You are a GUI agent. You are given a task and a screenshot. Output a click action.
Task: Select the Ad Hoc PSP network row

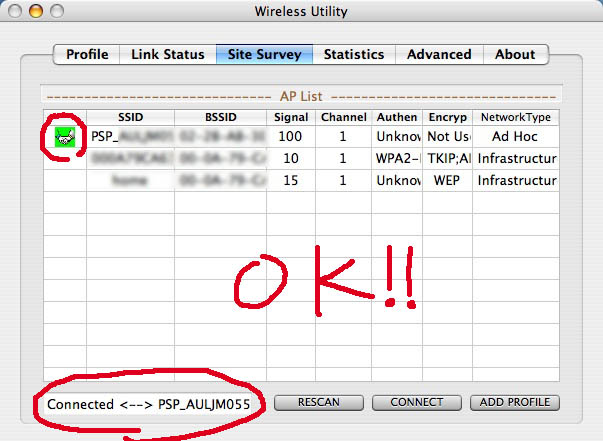[300, 136]
